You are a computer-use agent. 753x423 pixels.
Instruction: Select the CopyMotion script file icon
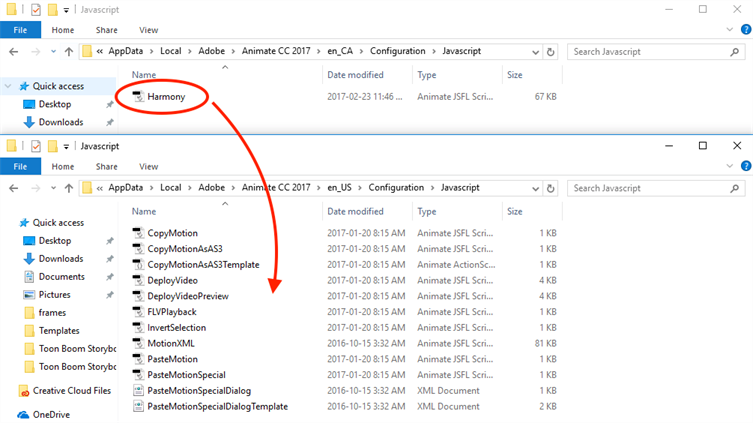coord(139,233)
